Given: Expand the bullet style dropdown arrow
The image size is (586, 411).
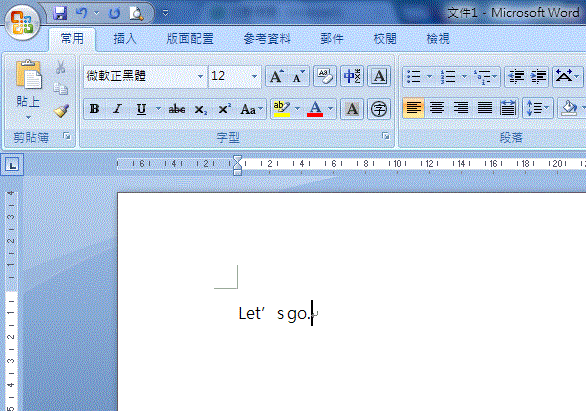Looking at the screenshot, I should [x=429, y=76].
